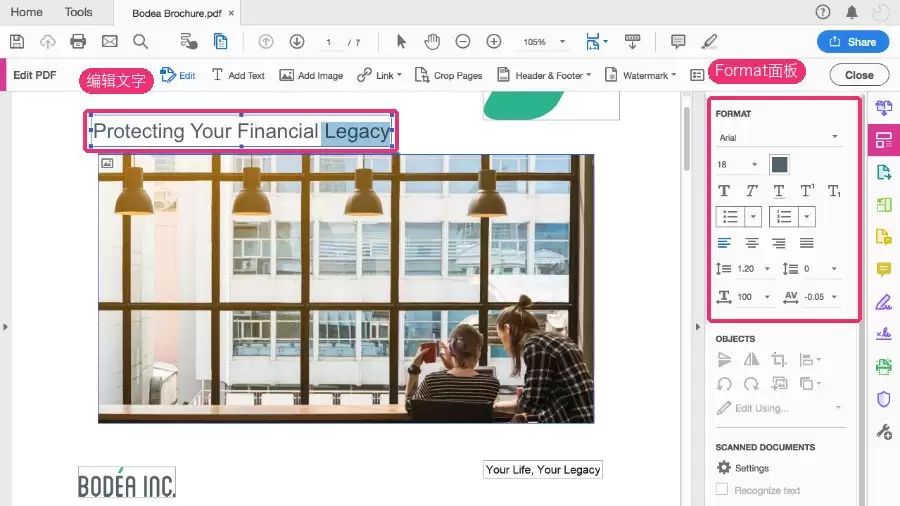Click the office window photo in document
Viewport: 900px width, 506px height.
pyautogui.click(x=346, y=289)
